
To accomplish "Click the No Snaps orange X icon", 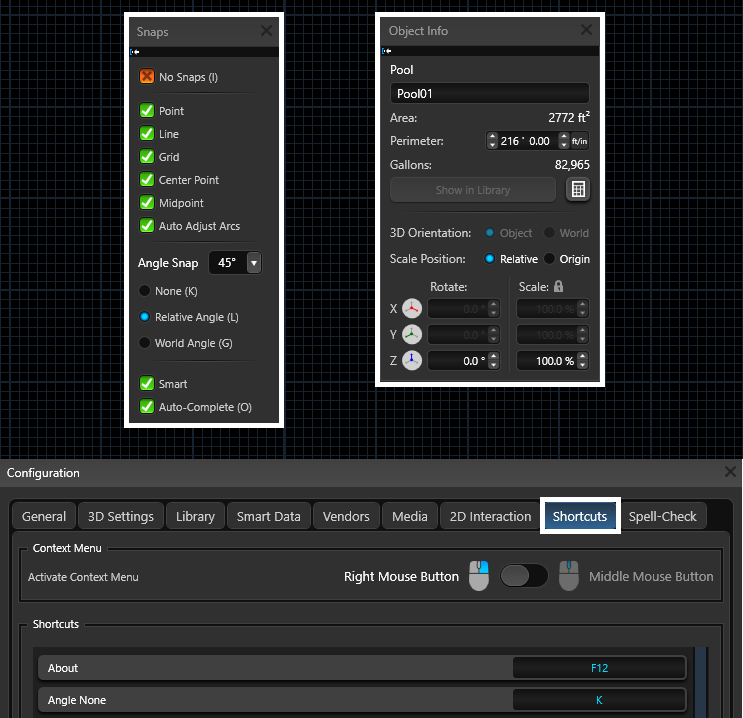I will 147,77.
